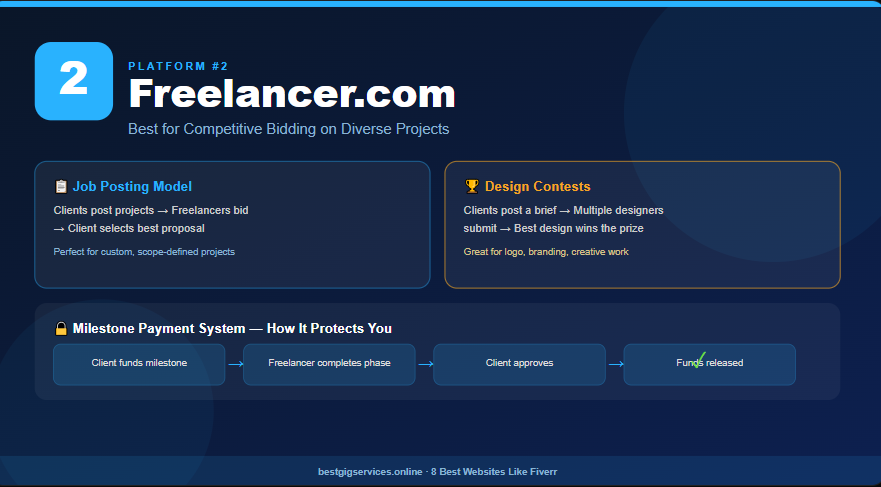Image resolution: width=881 pixels, height=487 pixels.
Task: Click the 'PLATFORM #2' label
Action: point(178,66)
